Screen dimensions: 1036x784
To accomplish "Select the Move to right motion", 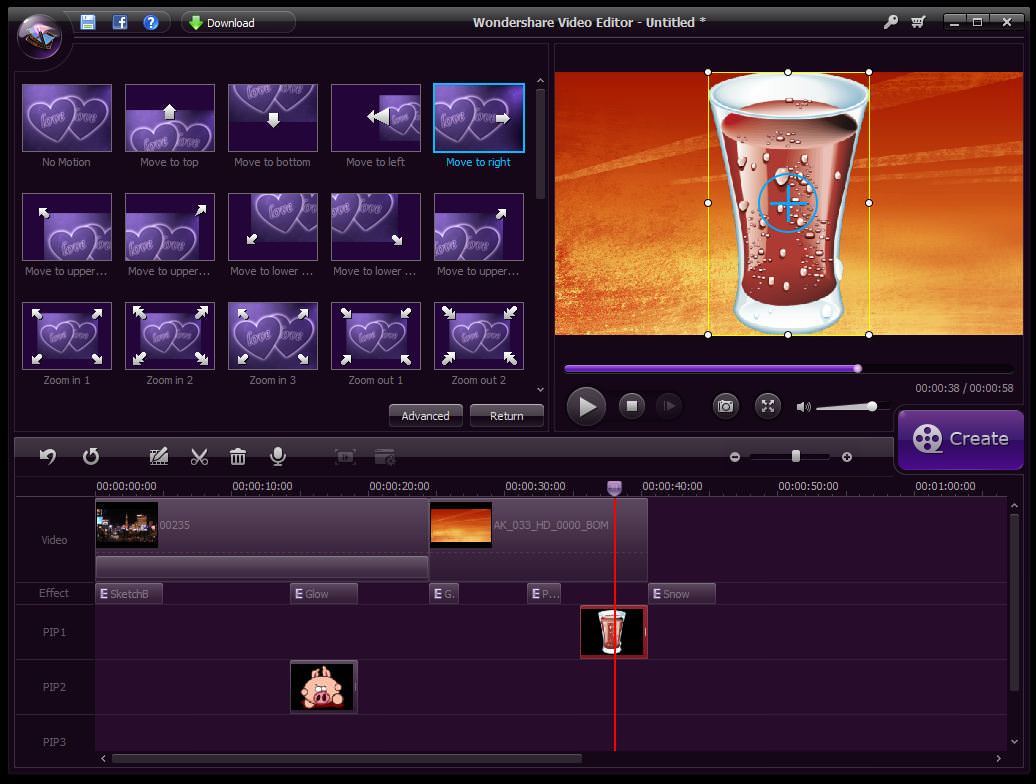I will pyautogui.click(x=479, y=118).
